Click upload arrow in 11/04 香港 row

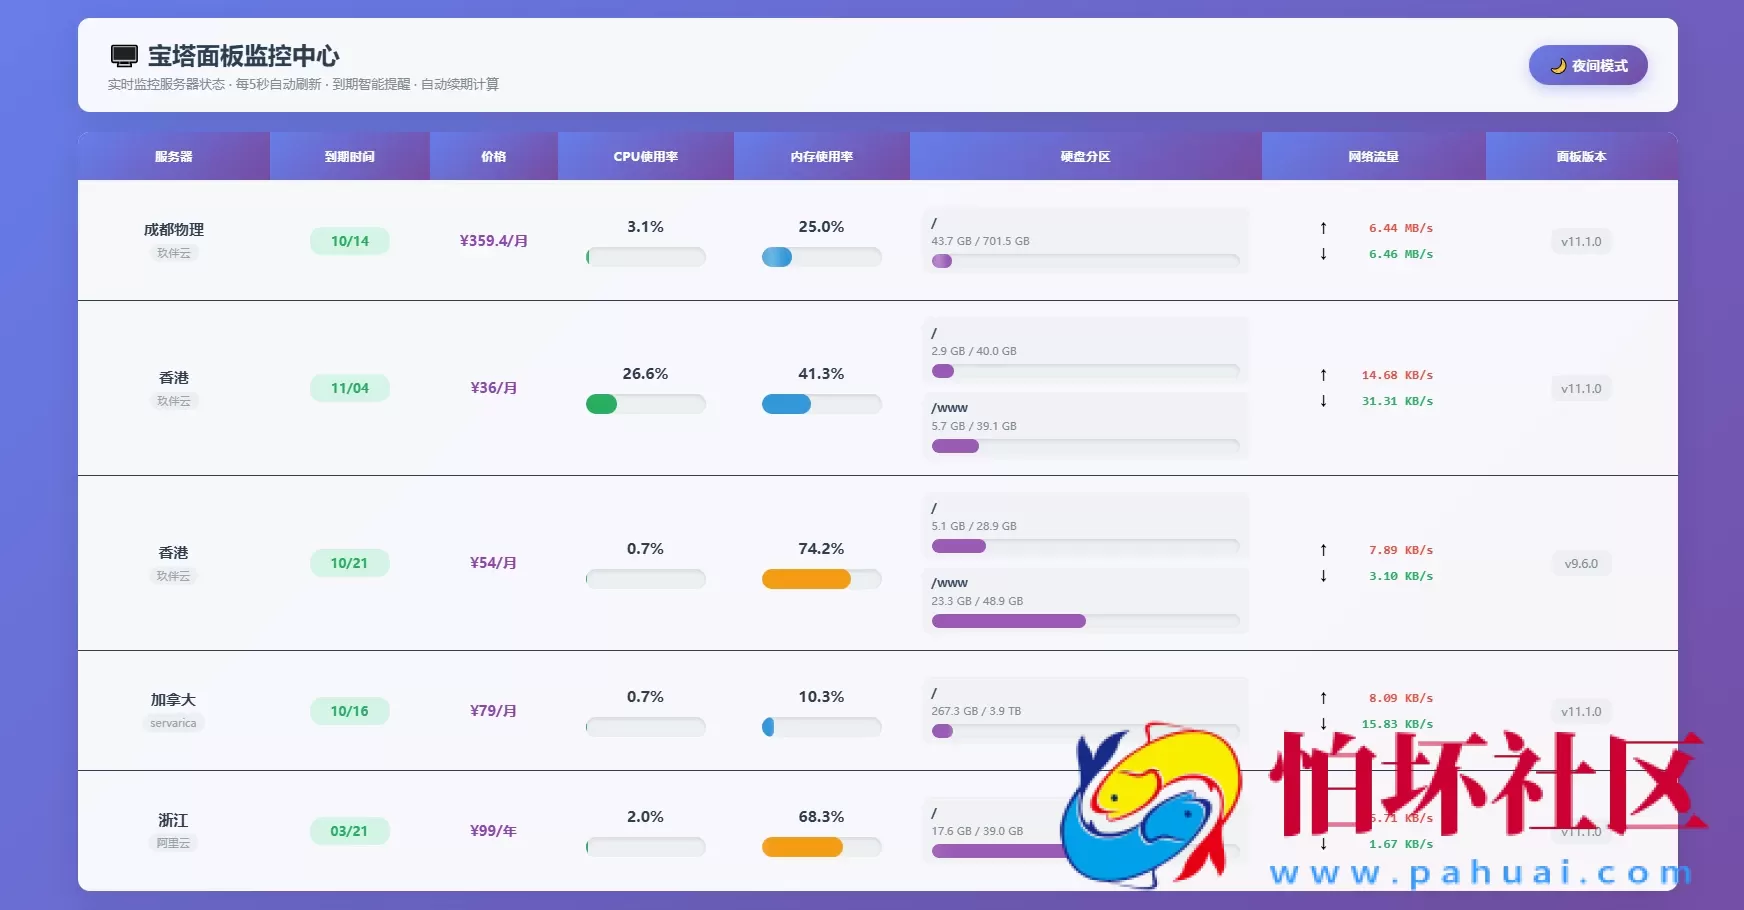click(x=1323, y=375)
